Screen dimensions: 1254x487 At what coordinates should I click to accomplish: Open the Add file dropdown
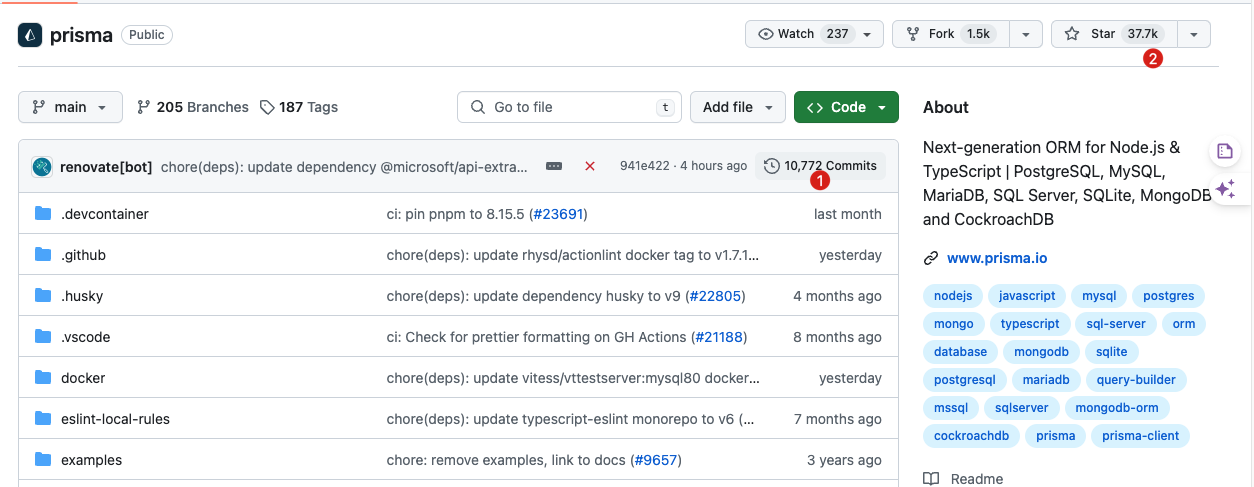pyautogui.click(x=738, y=107)
